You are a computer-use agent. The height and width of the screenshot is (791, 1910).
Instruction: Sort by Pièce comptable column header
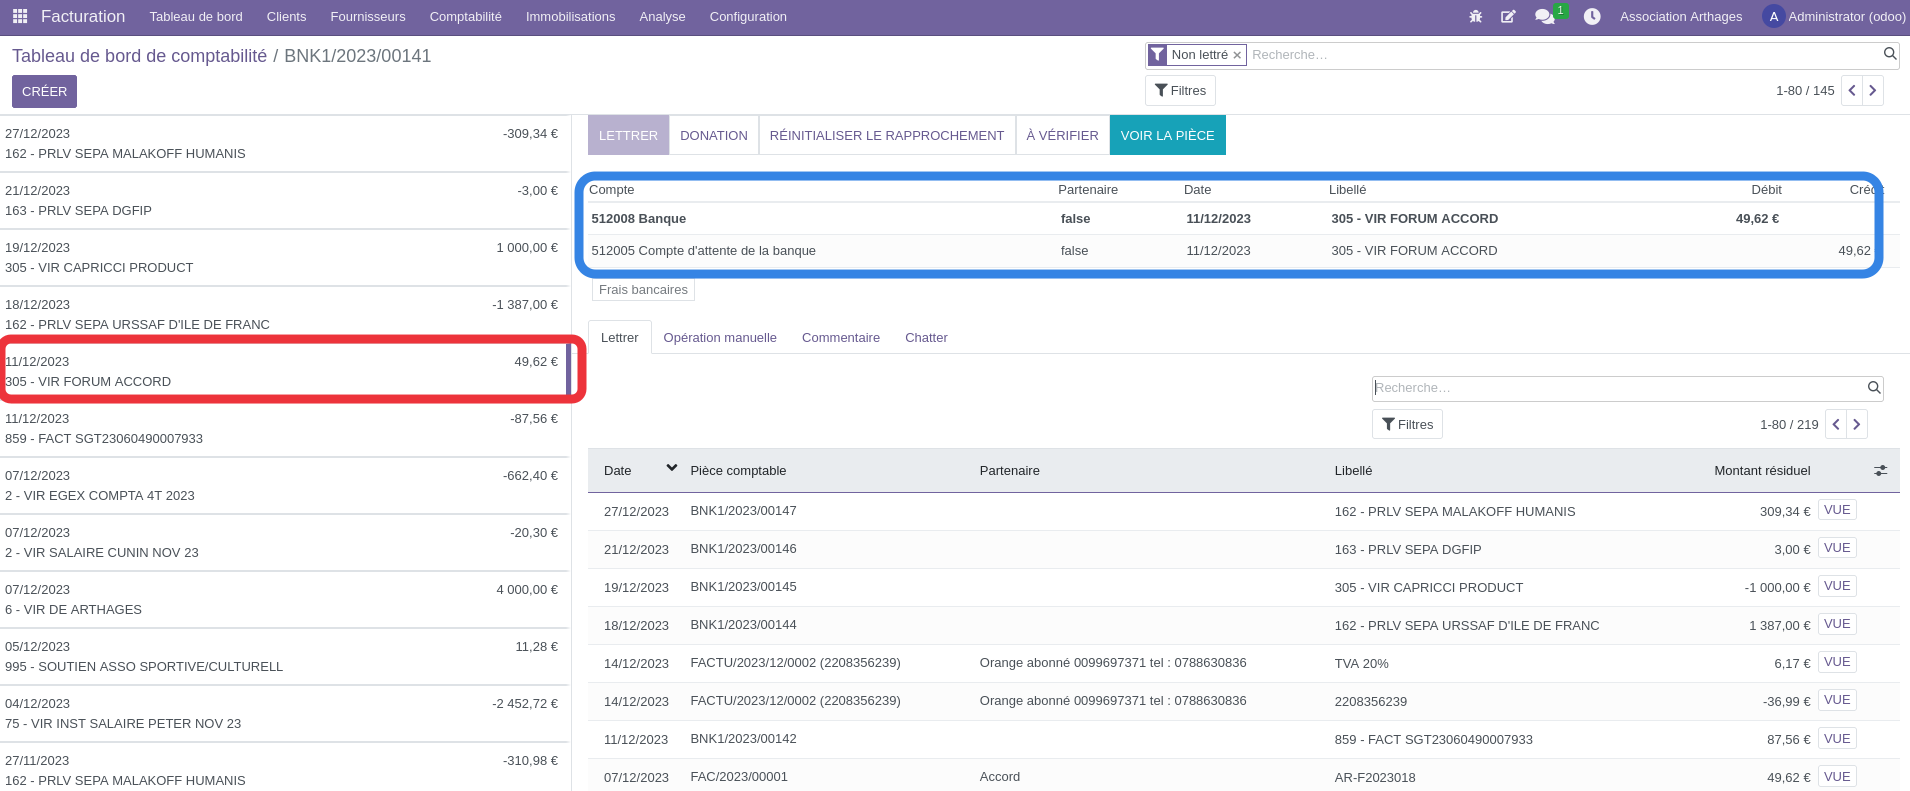click(738, 471)
